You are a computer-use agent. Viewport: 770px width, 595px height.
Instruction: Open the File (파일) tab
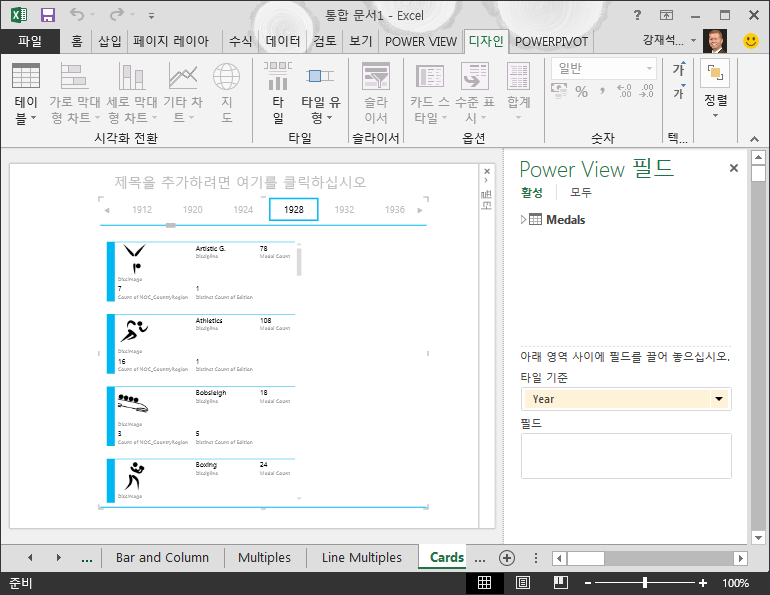(x=30, y=41)
